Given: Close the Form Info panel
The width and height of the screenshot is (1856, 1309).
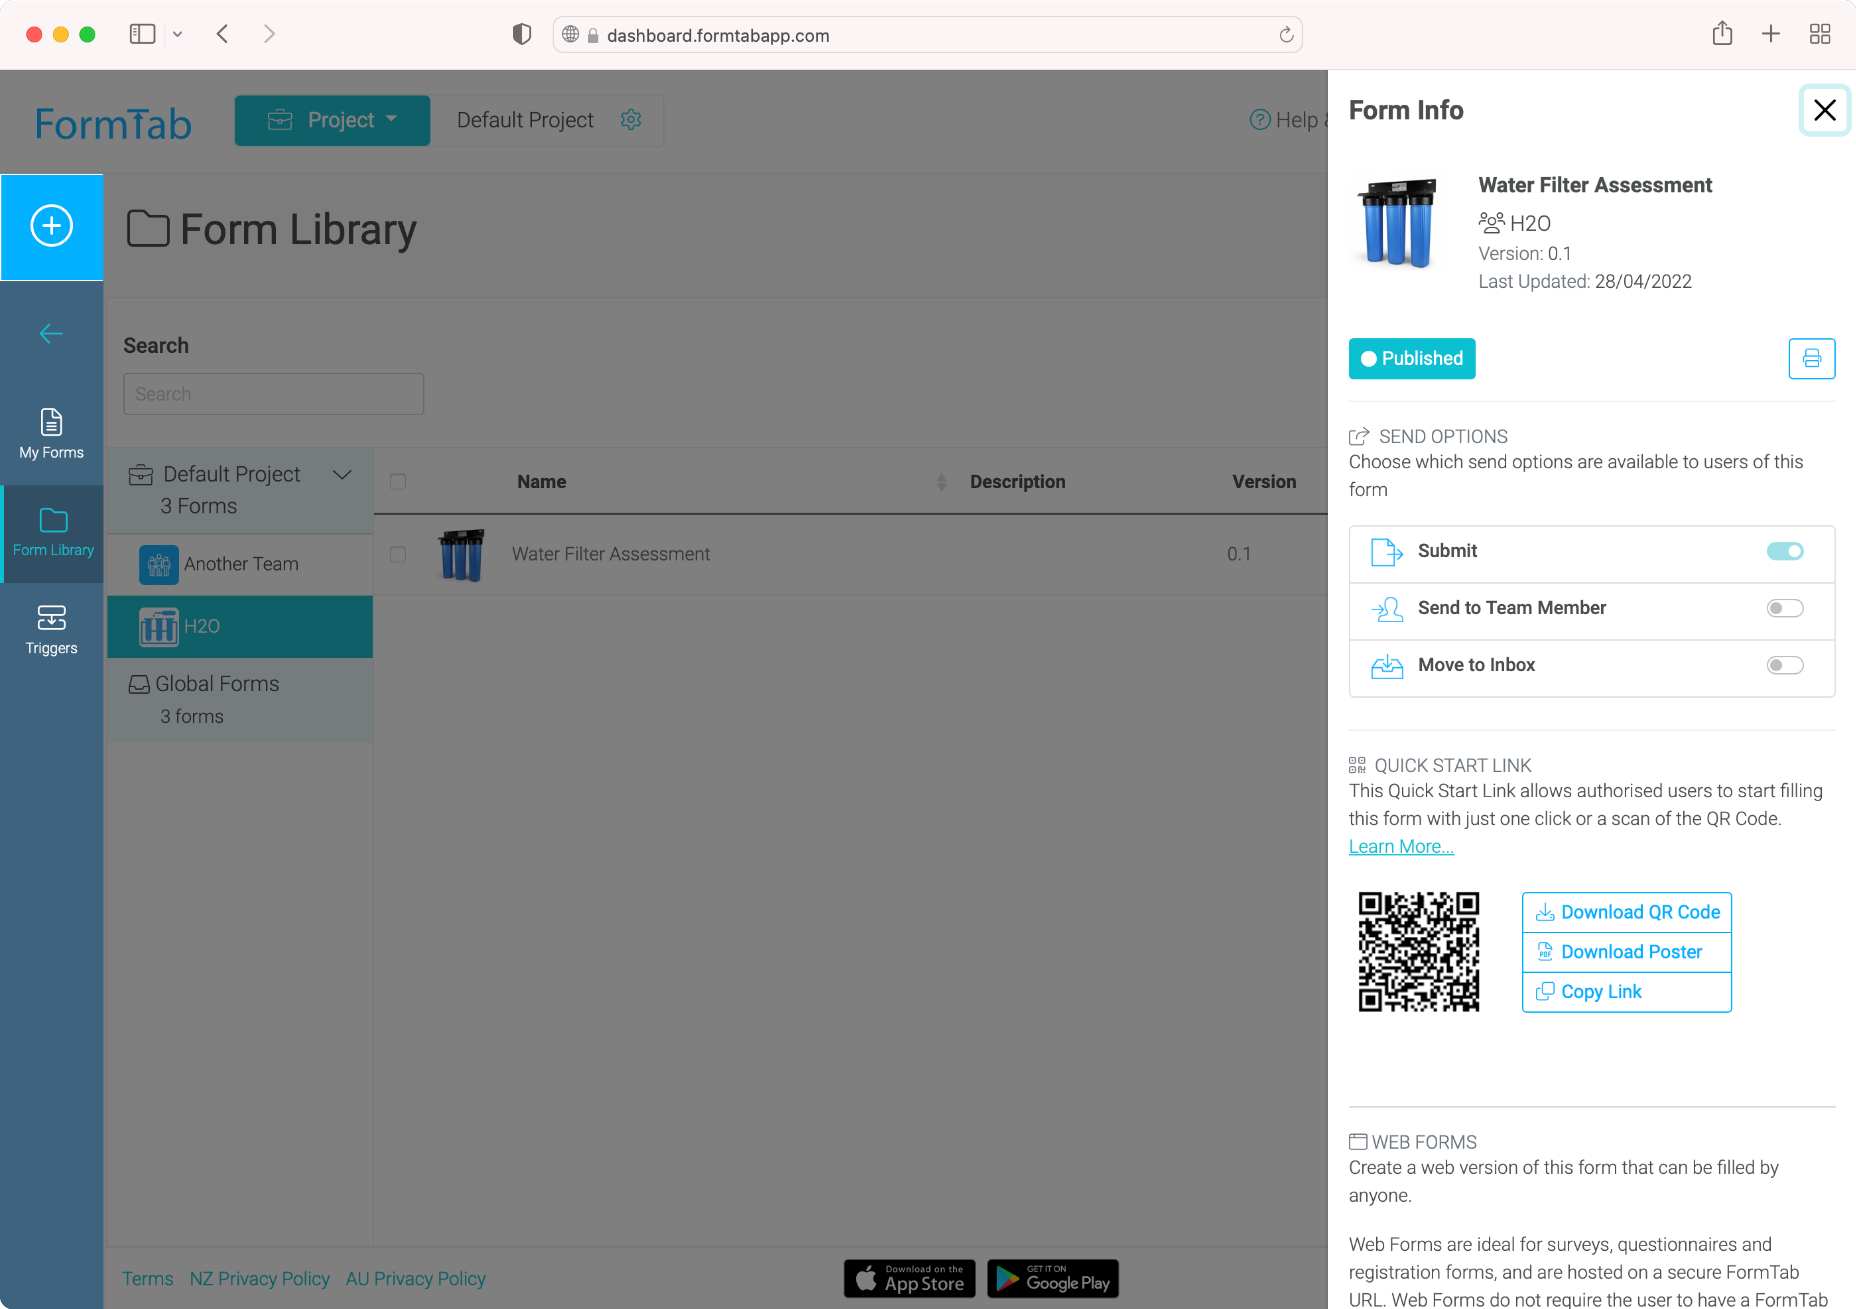Looking at the screenshot, I should click(1825, 110).
